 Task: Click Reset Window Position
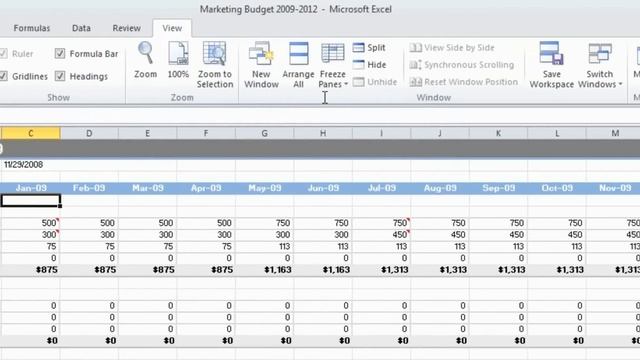(463, 82)
